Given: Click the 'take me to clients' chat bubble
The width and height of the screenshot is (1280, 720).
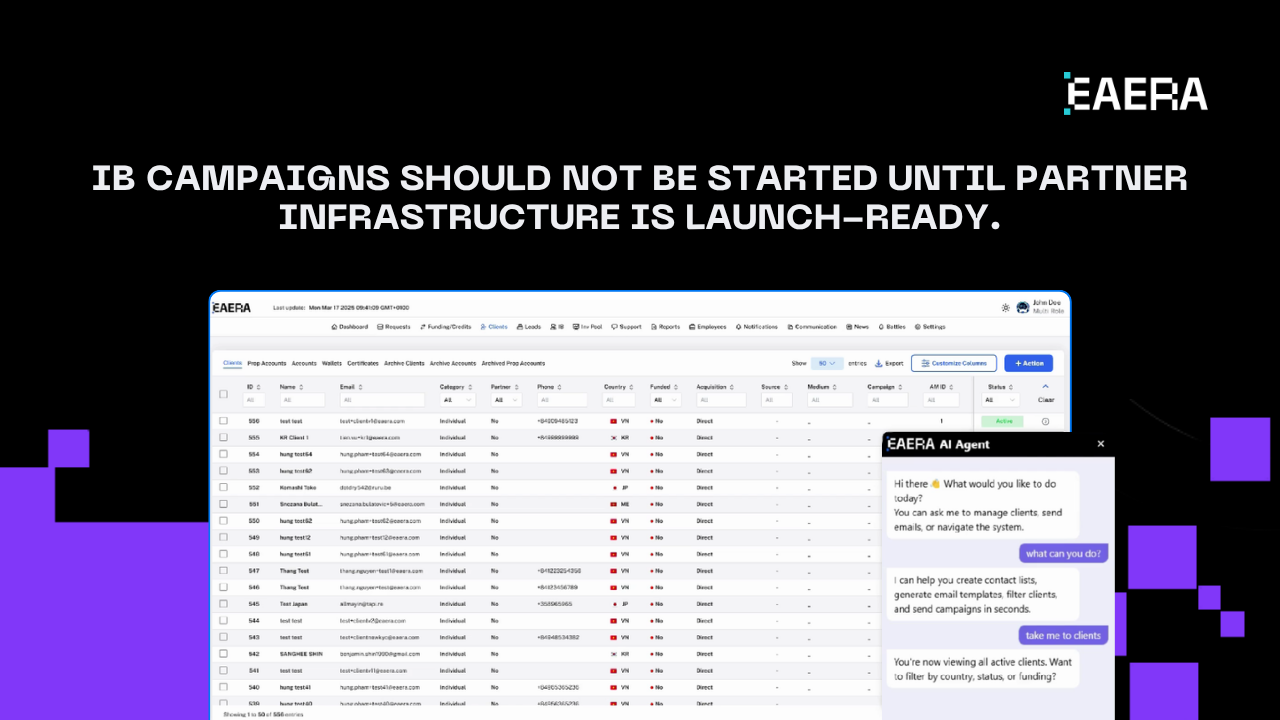Looking at the screenshot, I should 1063,635.
